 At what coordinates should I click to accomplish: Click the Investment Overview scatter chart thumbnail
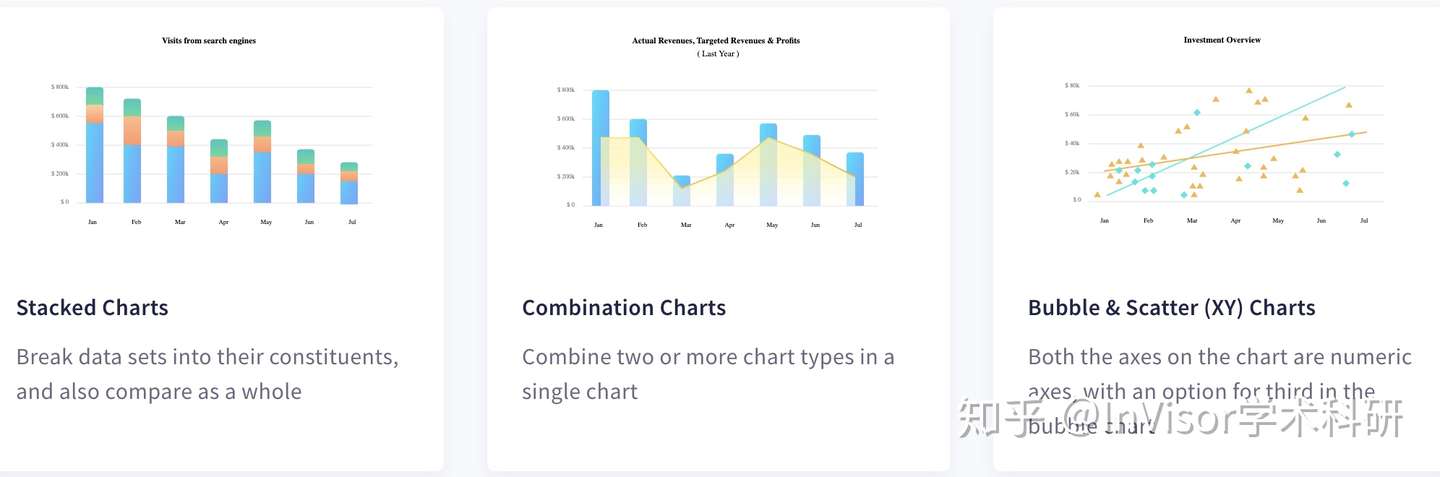click(x=1222, y=131)
